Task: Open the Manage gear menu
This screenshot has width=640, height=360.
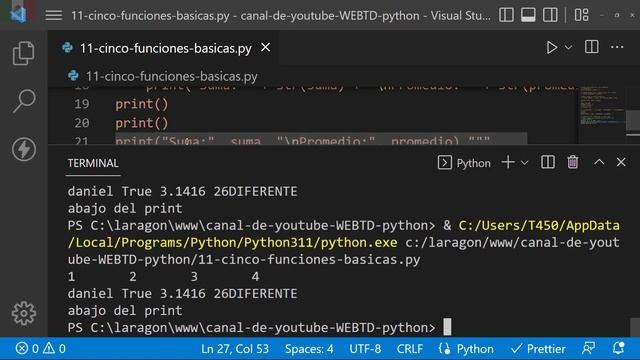Action: [24, 313]
